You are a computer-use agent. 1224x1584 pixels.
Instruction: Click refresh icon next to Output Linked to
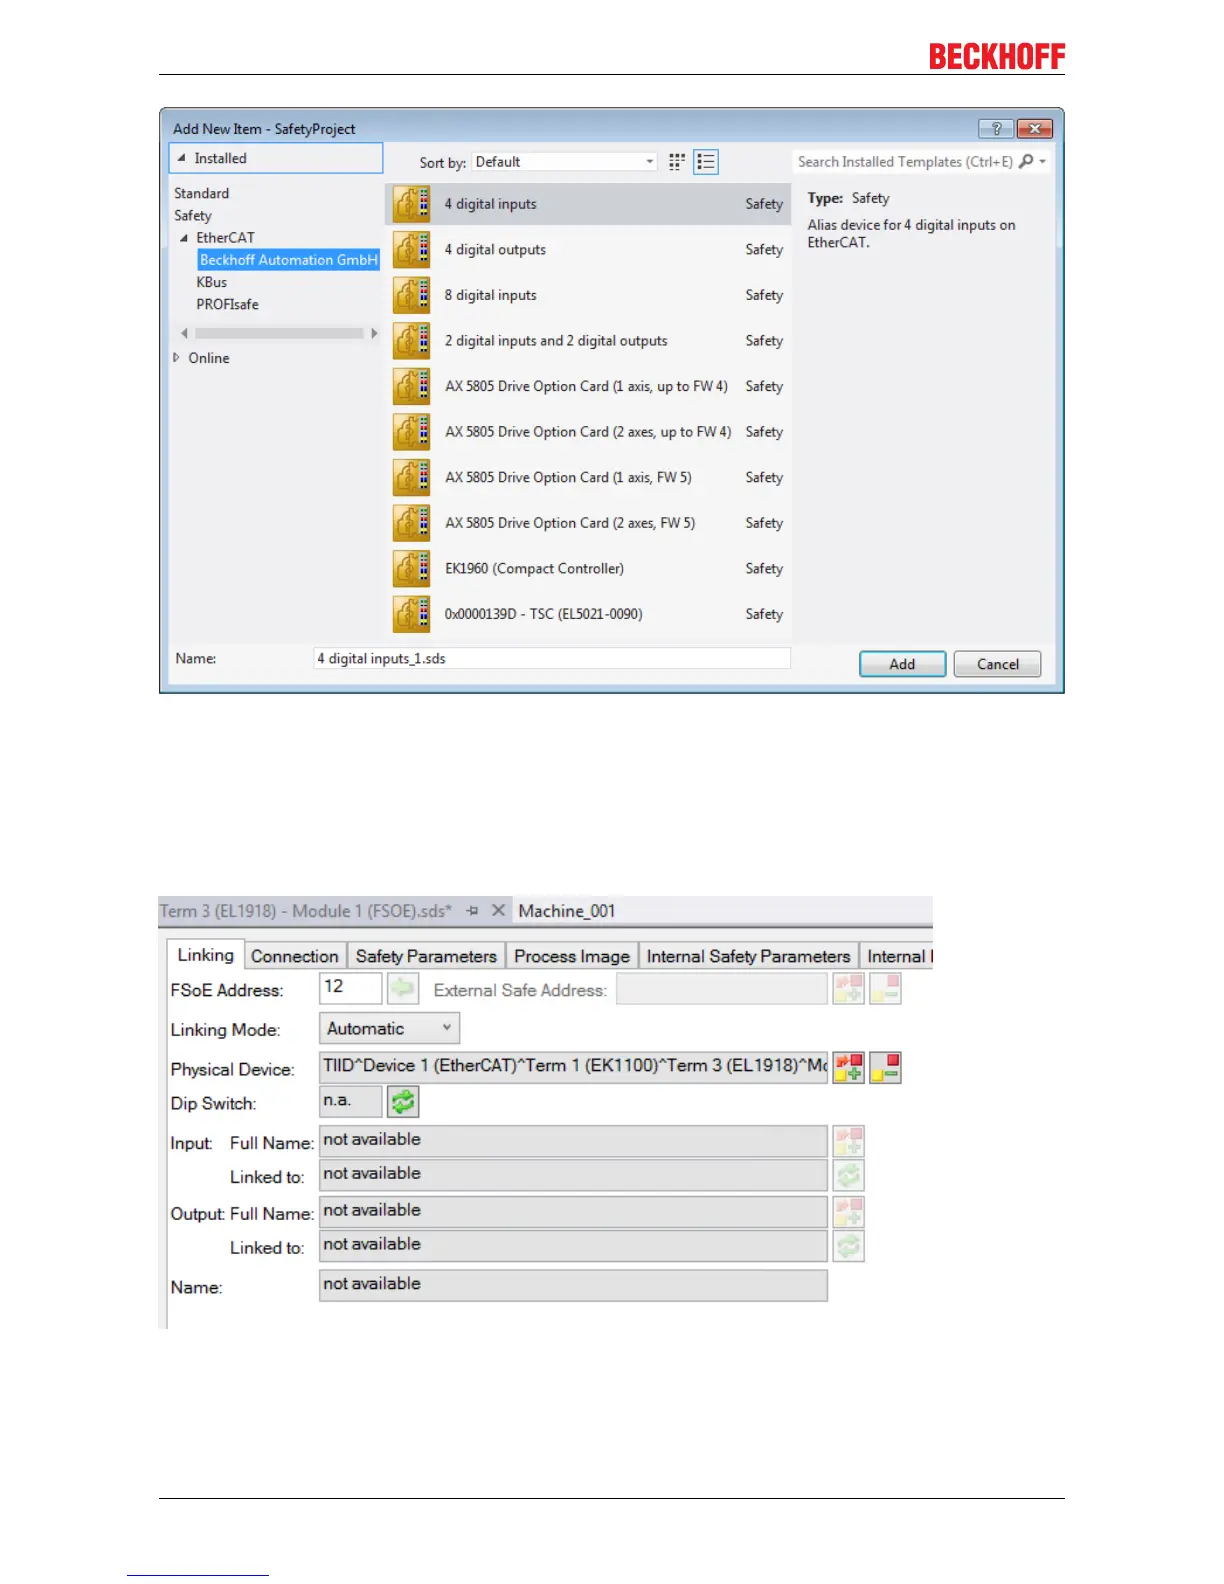pyautogui.click(x=848, y=1246)
